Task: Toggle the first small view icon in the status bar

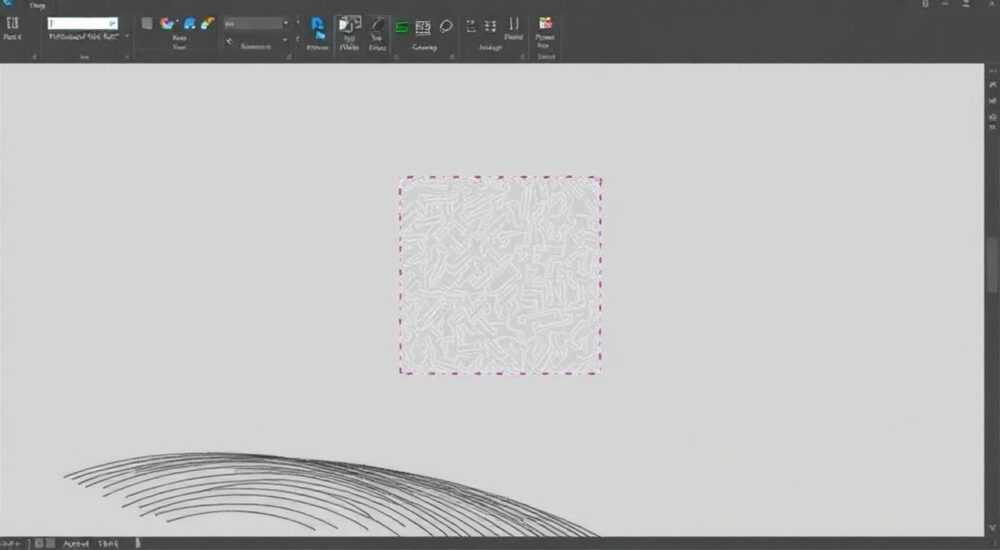Action: pos(40,543)
